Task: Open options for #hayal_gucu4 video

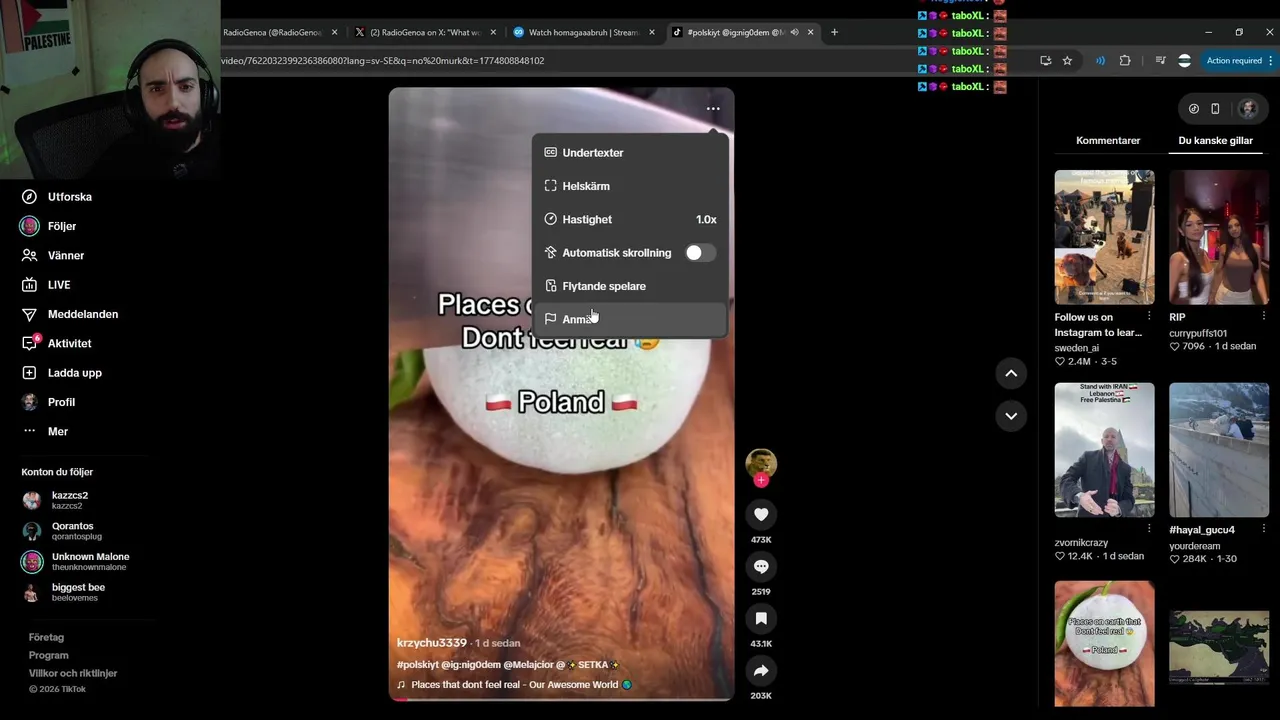Action: click(x=1263, y=529)
